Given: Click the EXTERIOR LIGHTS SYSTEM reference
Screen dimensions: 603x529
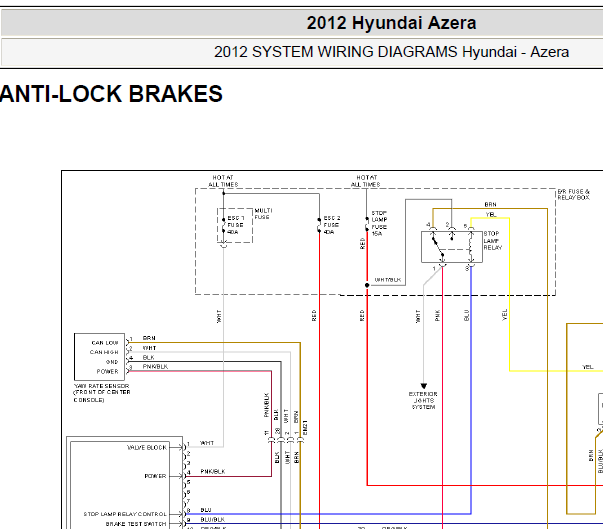Looking at the screenshot, I should click(423, 401).
